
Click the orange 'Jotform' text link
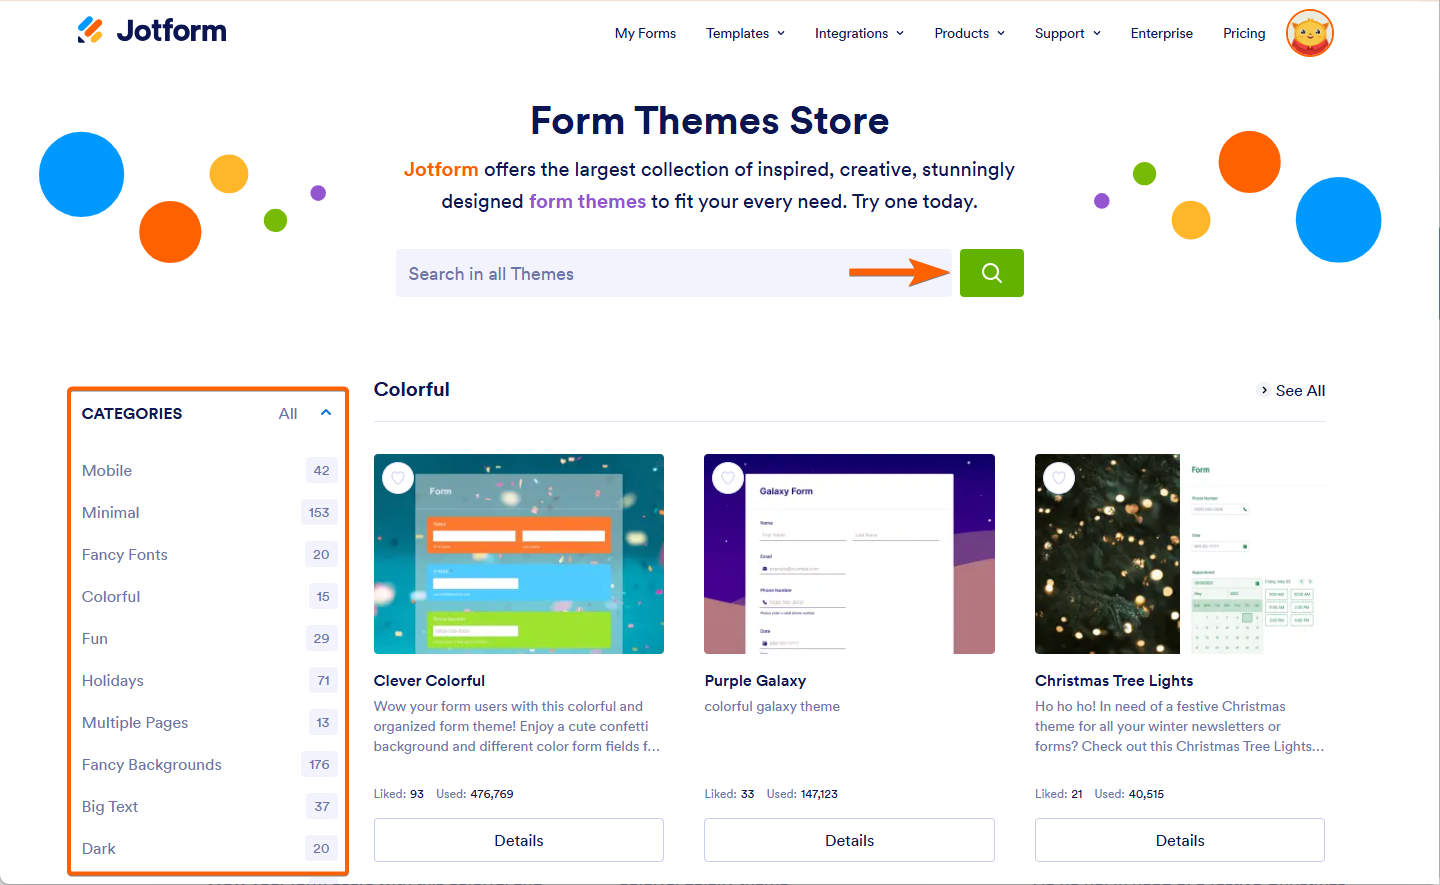click(x=441, y=169)
